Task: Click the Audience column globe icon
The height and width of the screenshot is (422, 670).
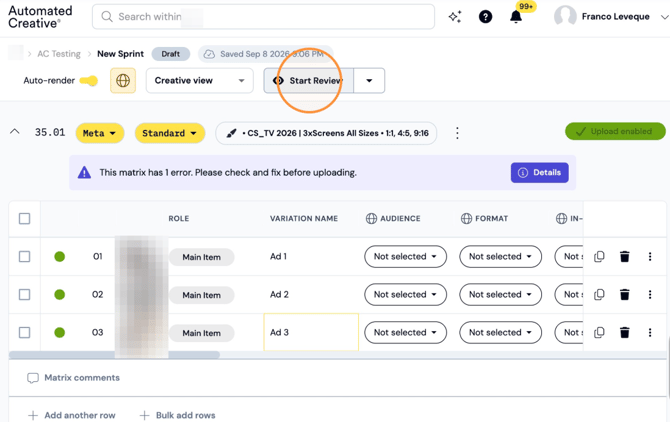Action: (x=371, y=219)
